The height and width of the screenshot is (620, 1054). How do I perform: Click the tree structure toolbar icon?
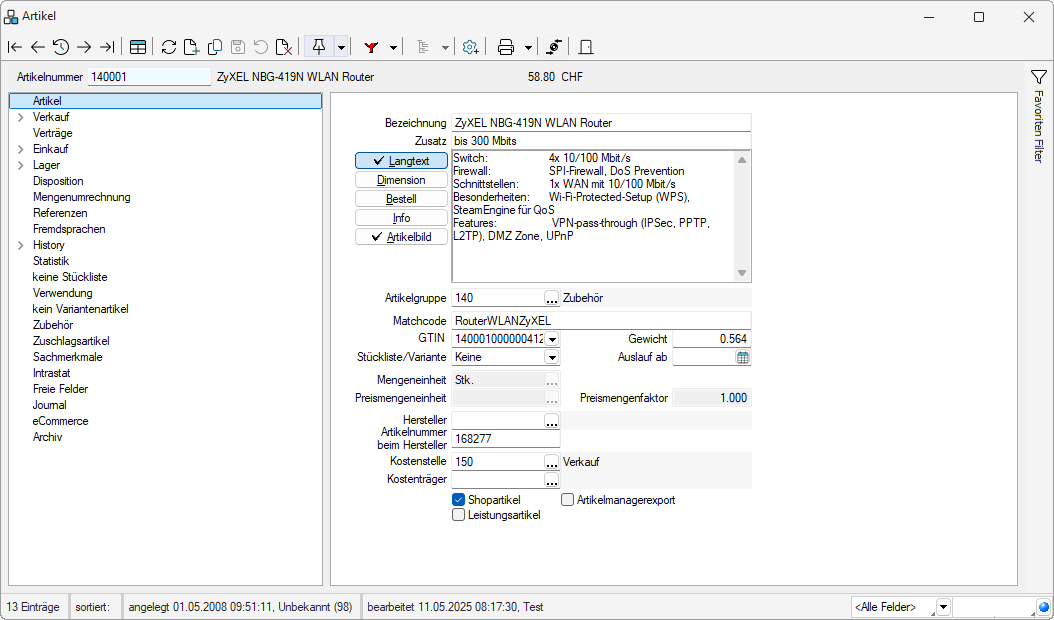423,47
